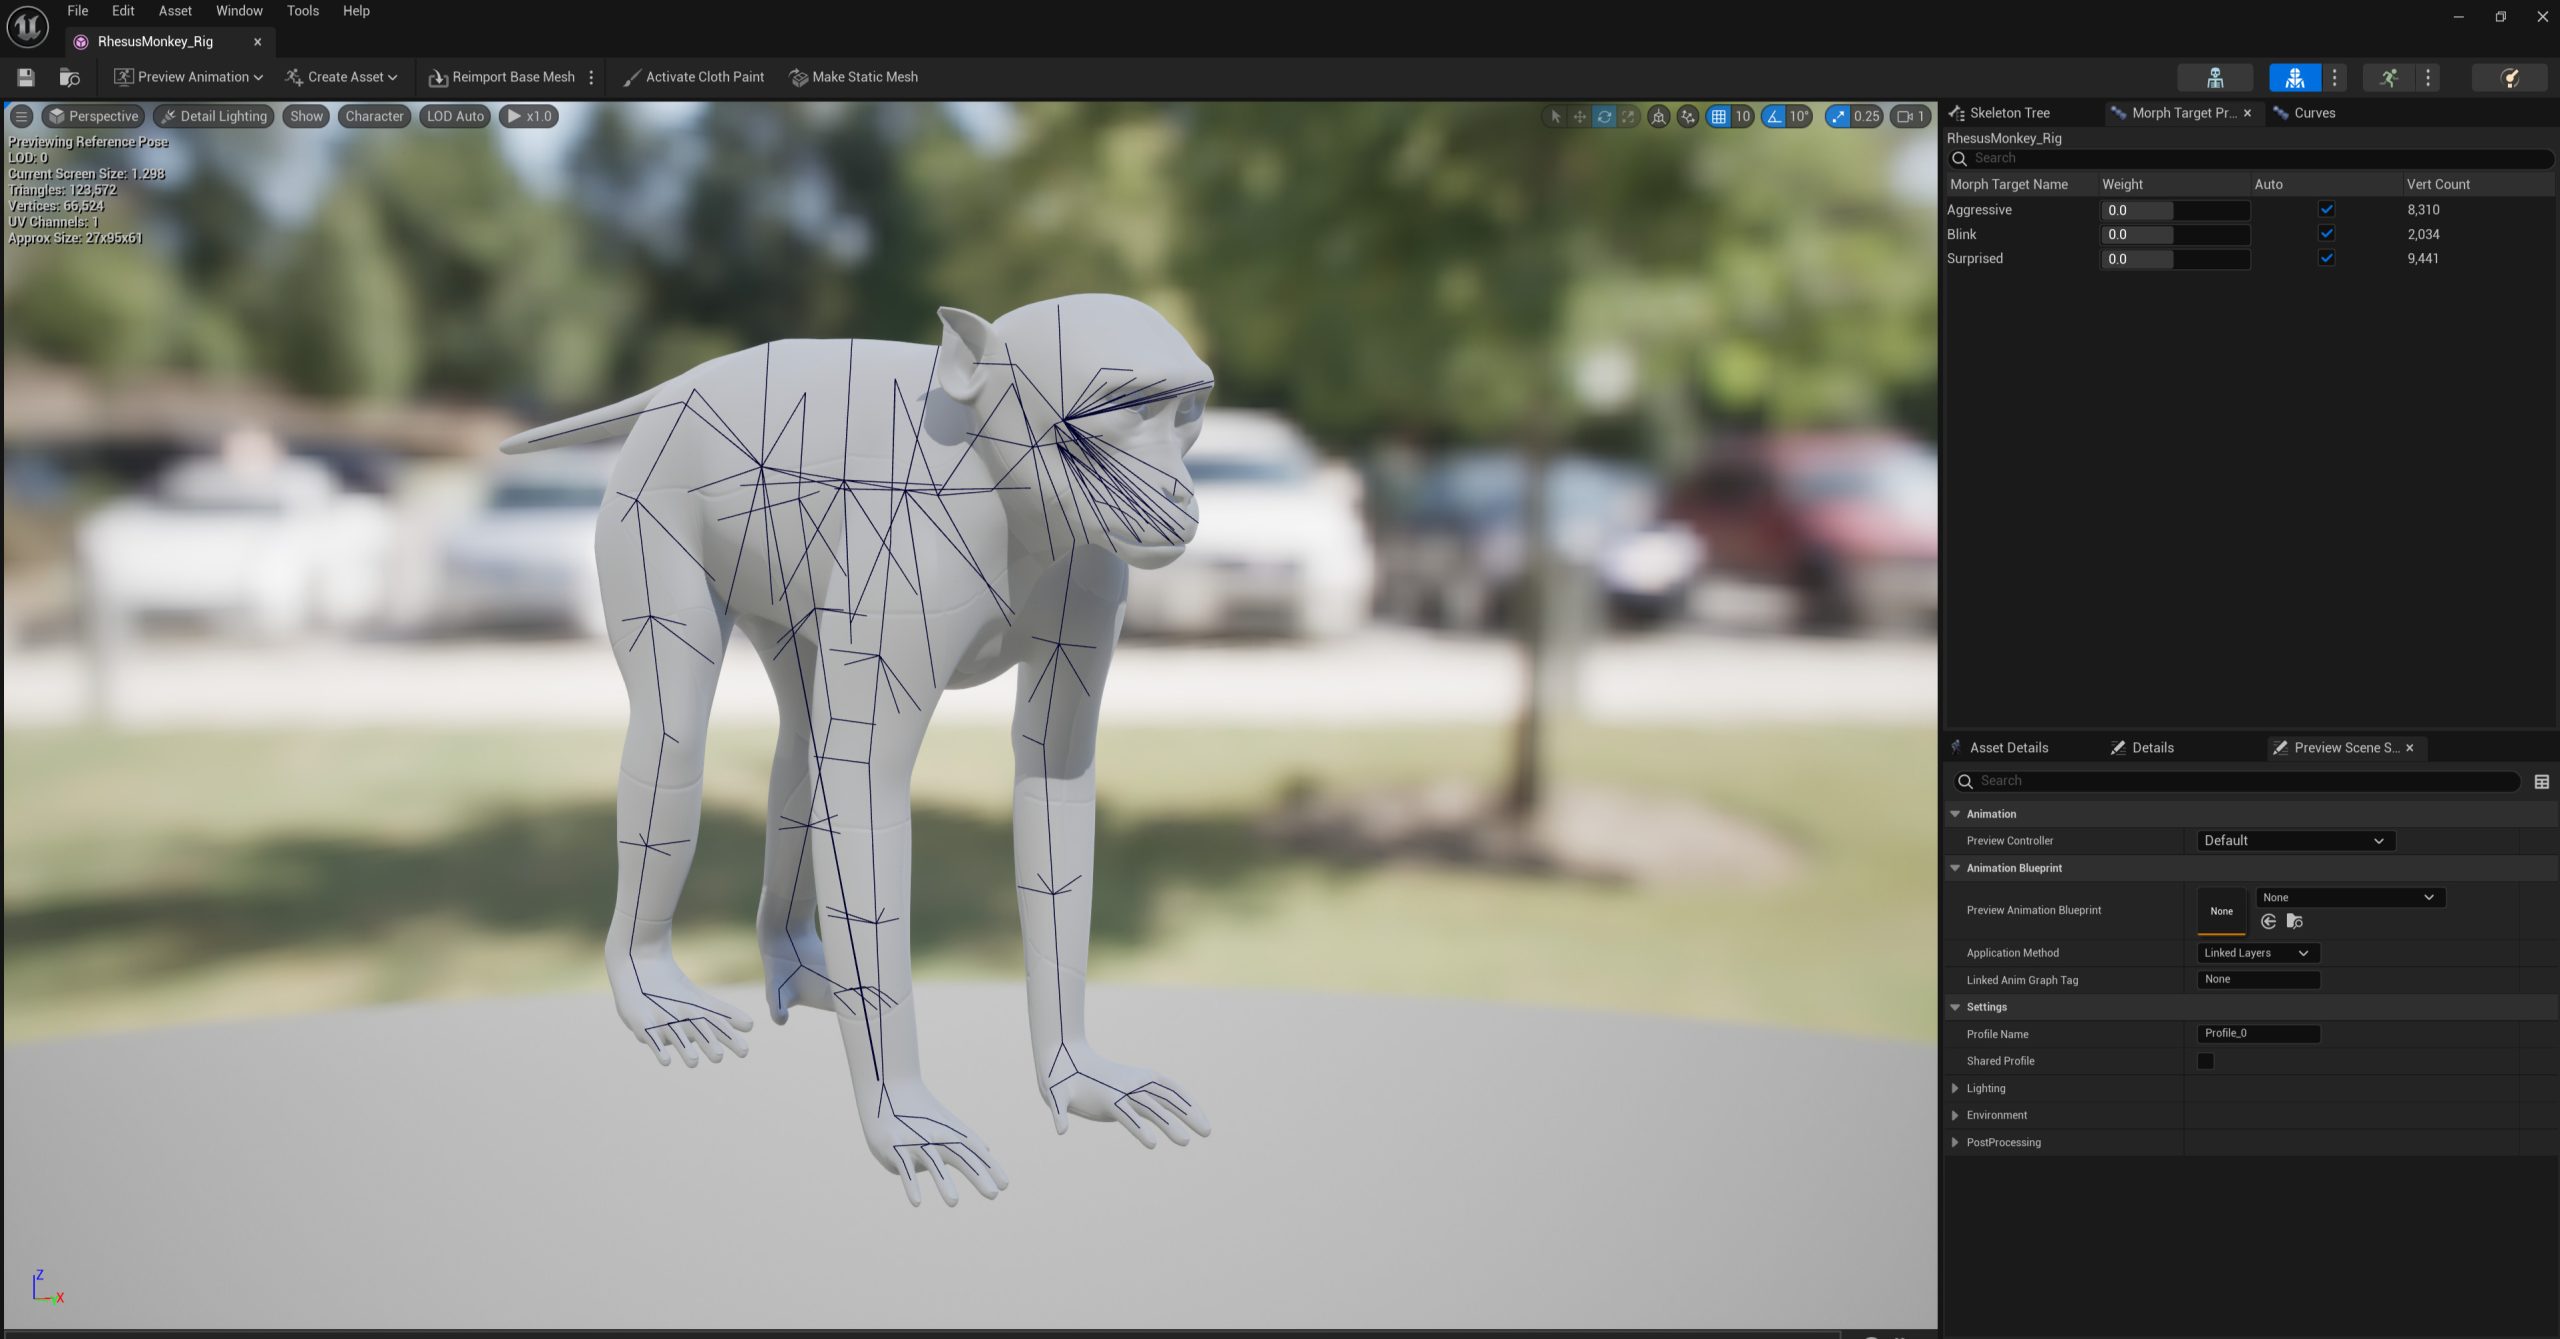
Task: Expand the Lighting section in Preview Scene Settings
Action: 1955,1088
